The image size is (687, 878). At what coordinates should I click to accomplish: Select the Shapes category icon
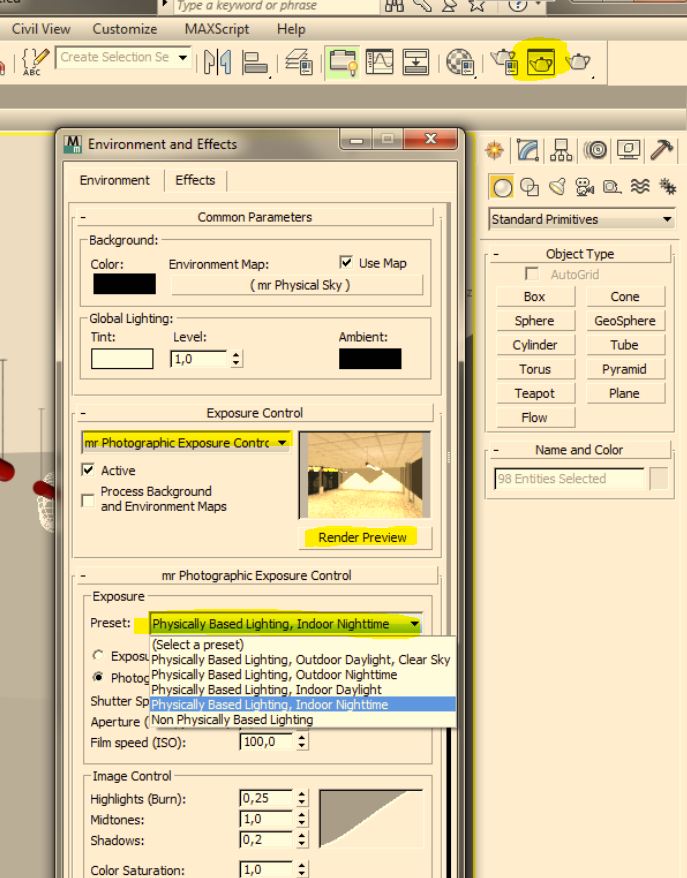pos(529,187)
